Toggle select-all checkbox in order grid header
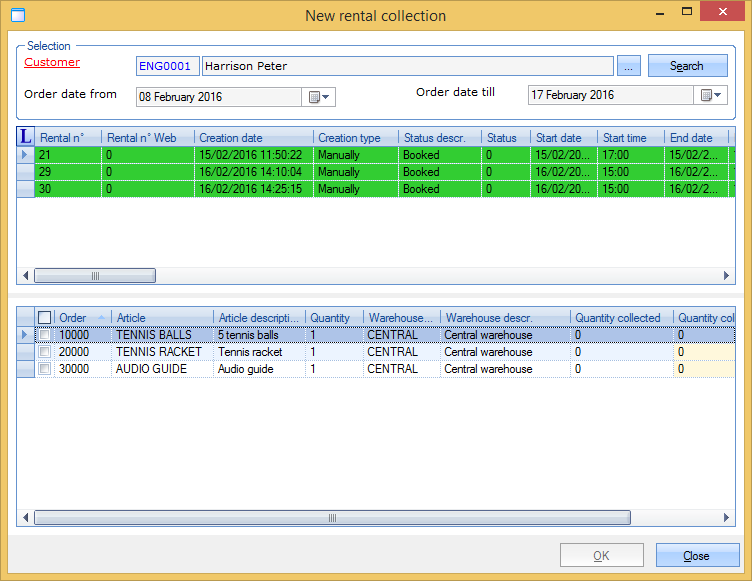The image size is (752, 581). [44, 318]
